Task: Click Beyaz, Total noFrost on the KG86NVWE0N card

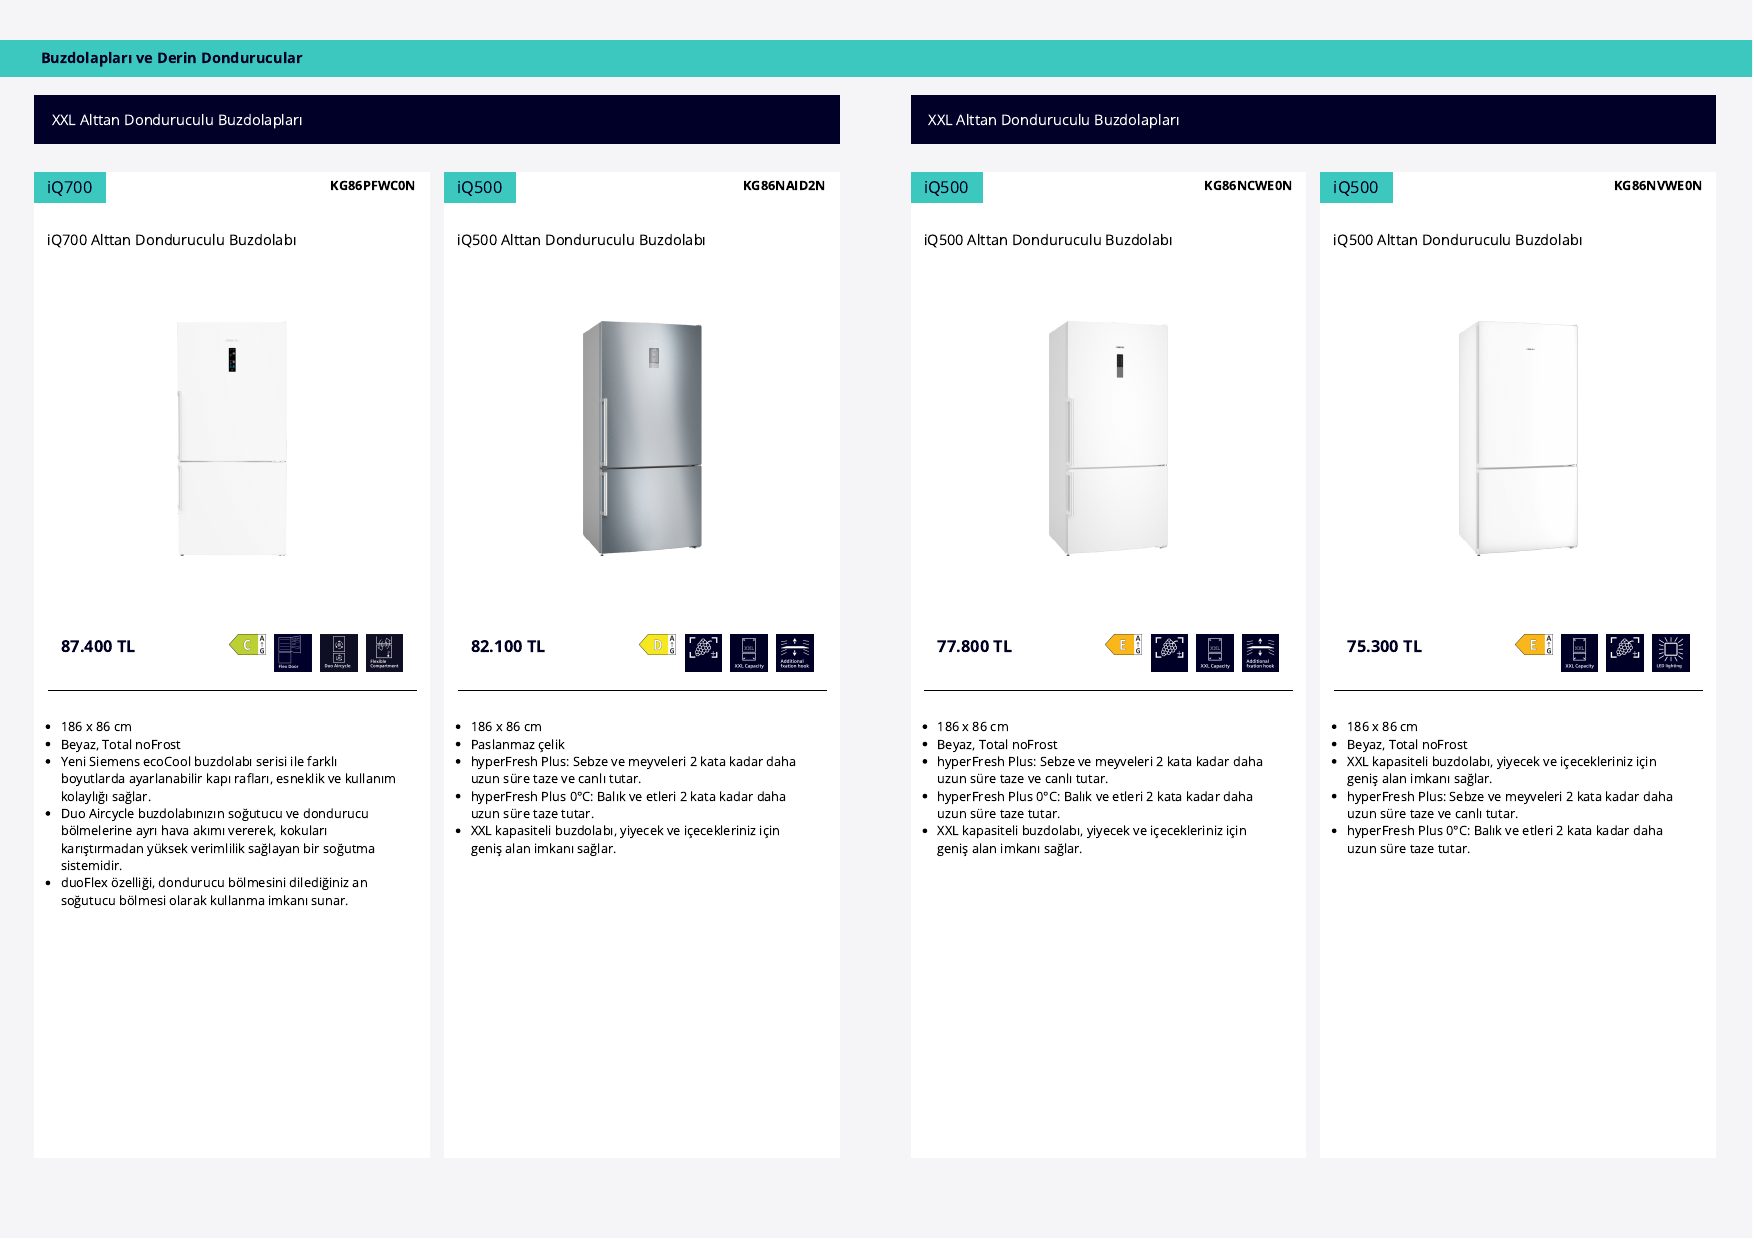Action: (x=1407, y=745)
